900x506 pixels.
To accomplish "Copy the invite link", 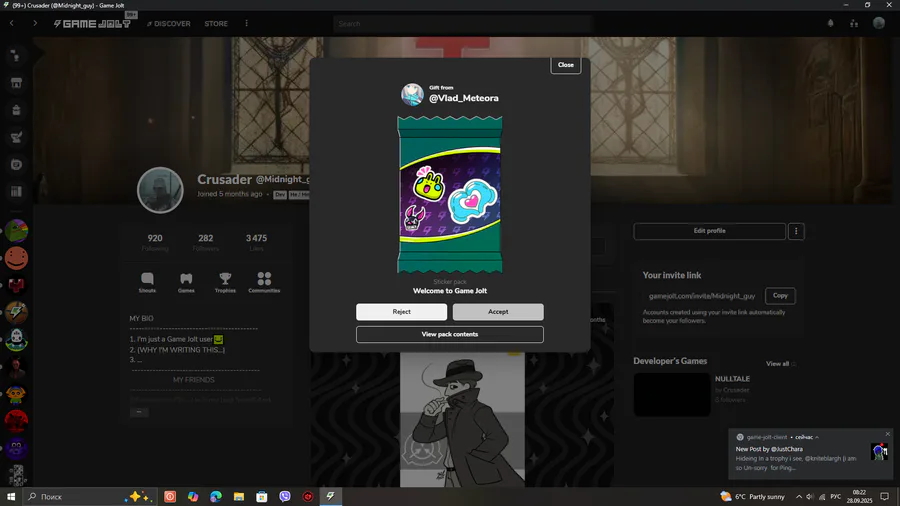I will pyautogui.click(x=780, y=295).
